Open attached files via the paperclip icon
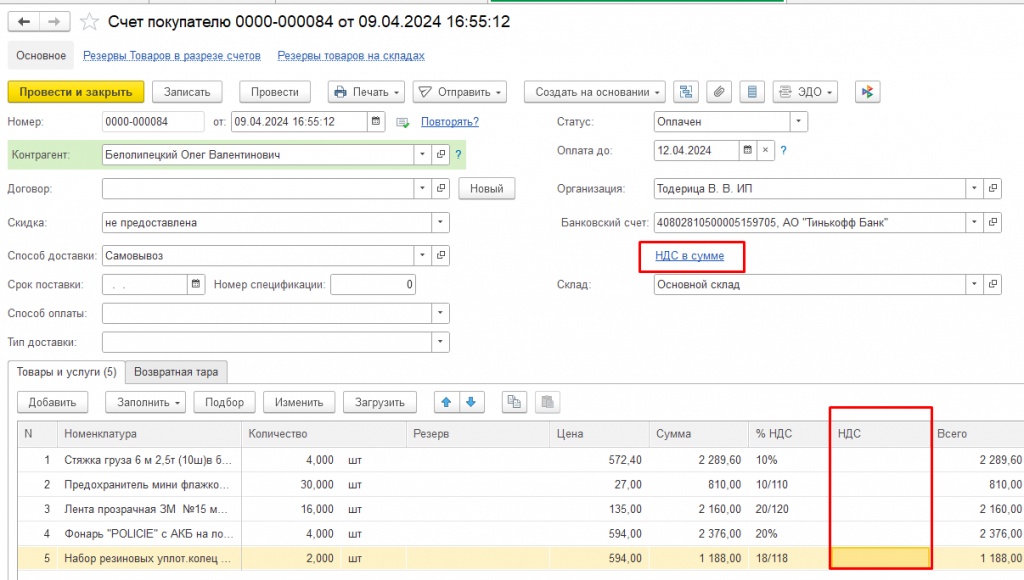Image resolution: width=1024 pixels, height=580 pixels. tap(719, 92)
